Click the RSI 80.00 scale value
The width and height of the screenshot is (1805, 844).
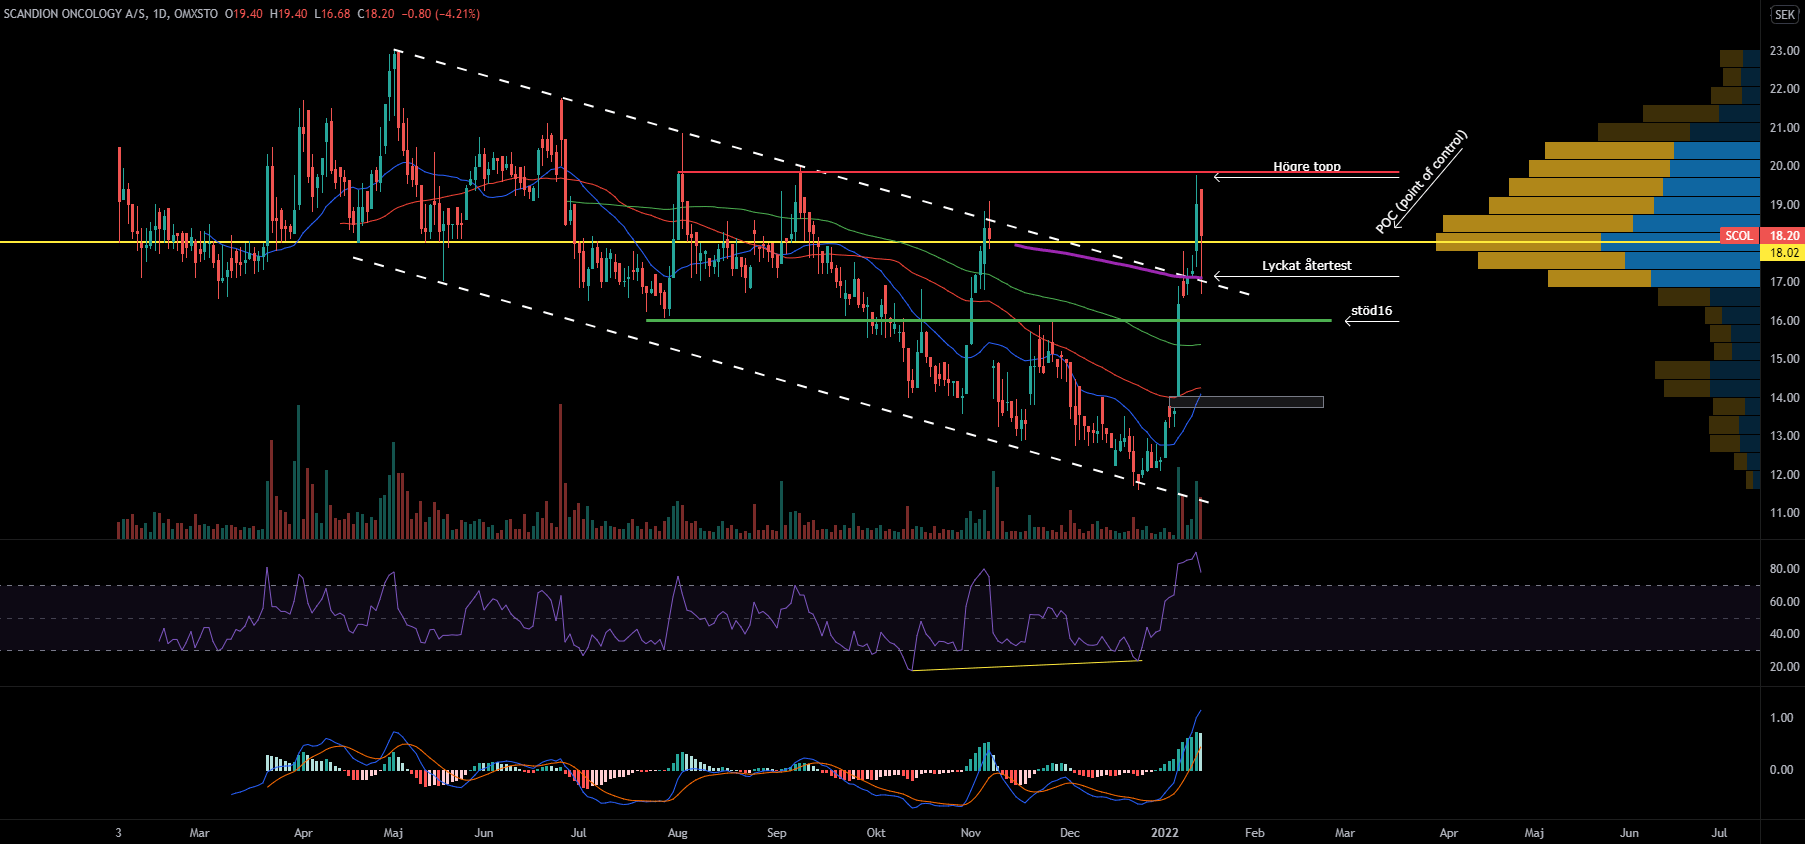point(1784,568)
